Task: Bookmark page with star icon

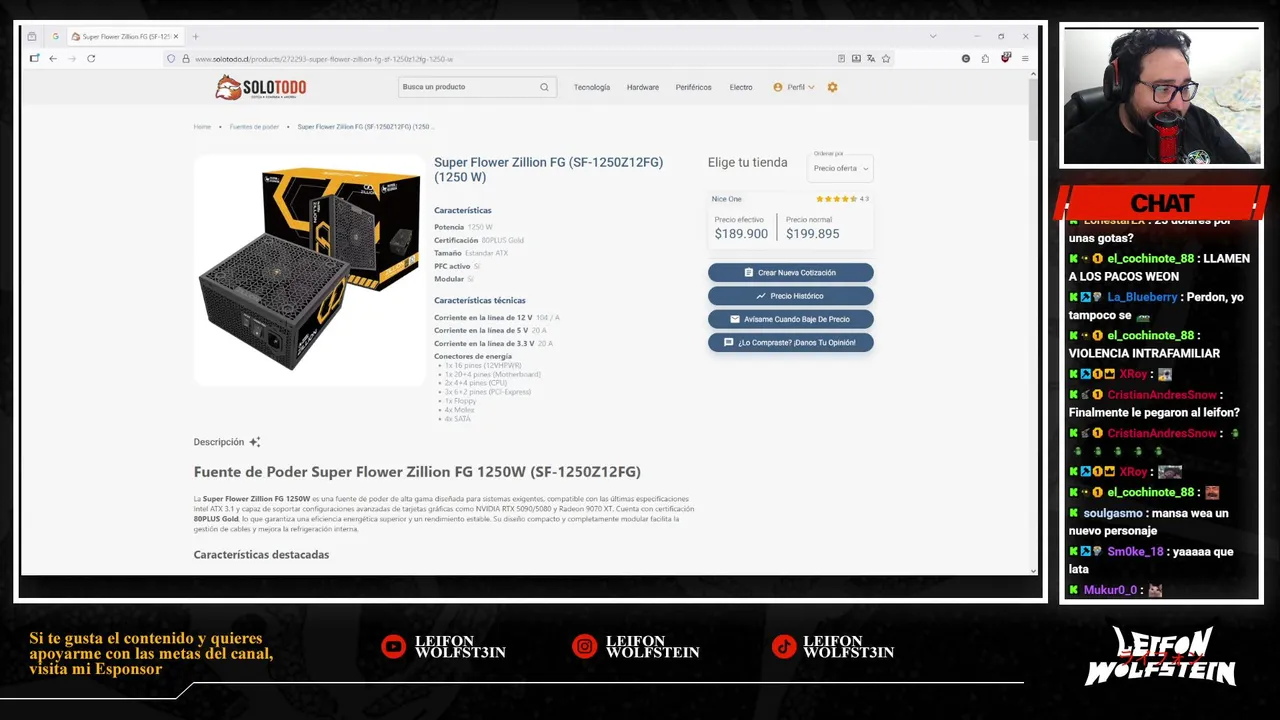Action: [x=886, y=59]
